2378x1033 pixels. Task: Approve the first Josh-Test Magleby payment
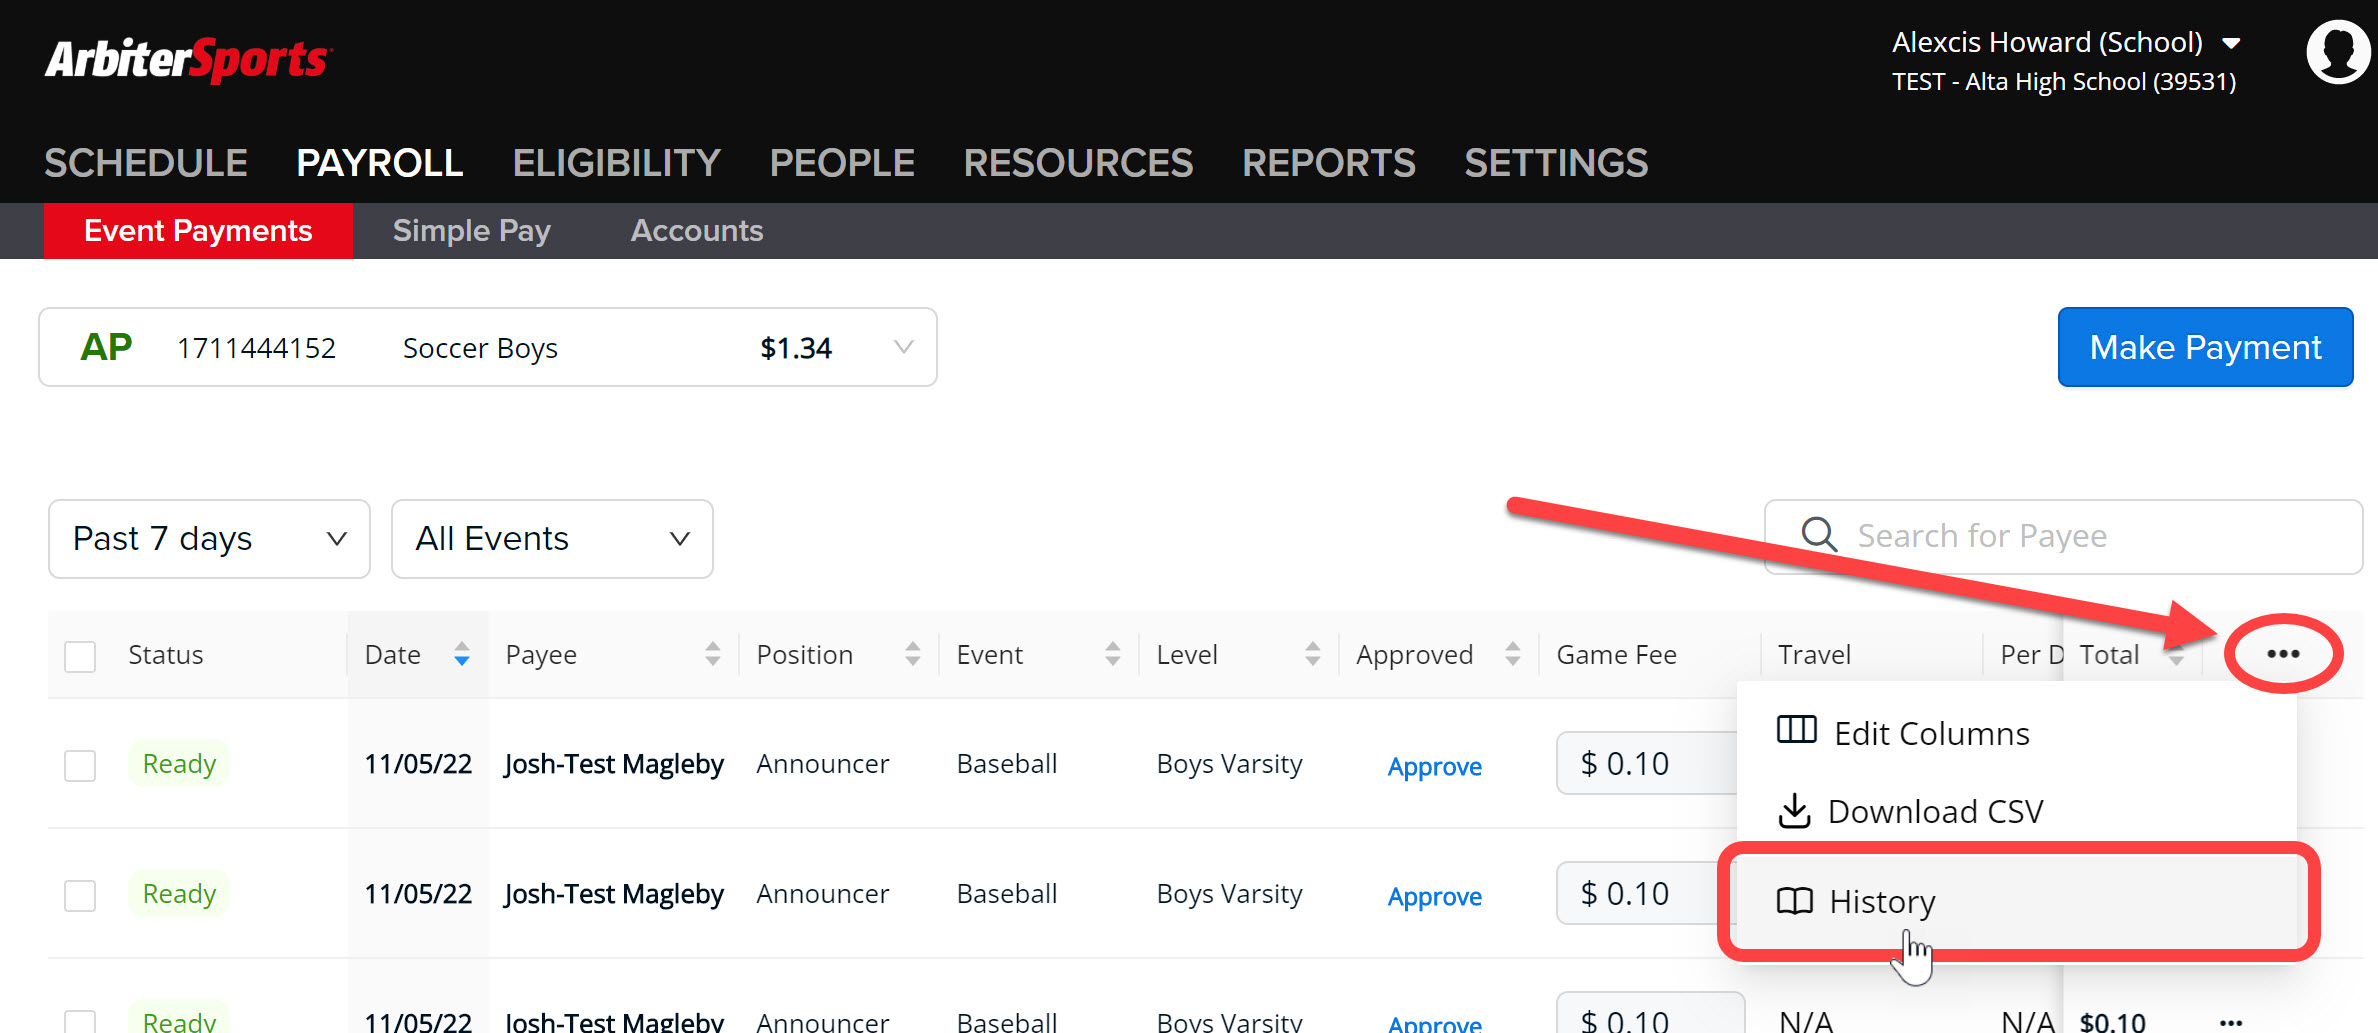(x=1434, y=766)
